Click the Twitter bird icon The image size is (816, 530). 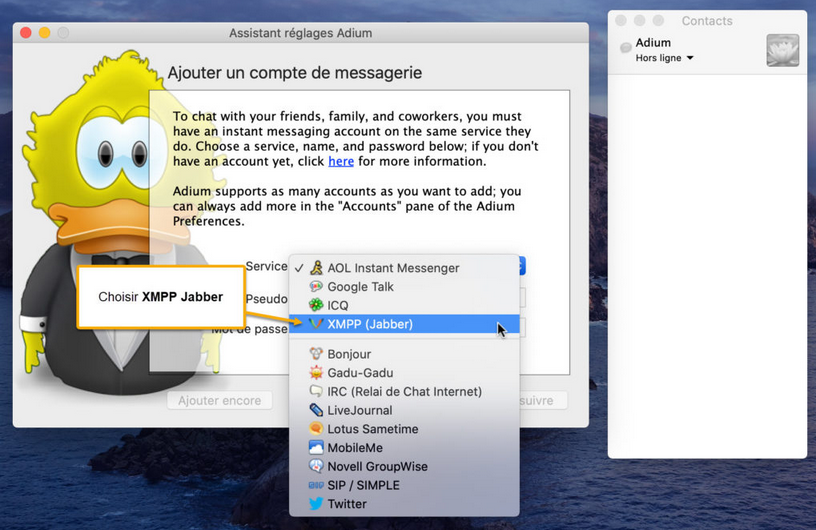tap(316, 503)
